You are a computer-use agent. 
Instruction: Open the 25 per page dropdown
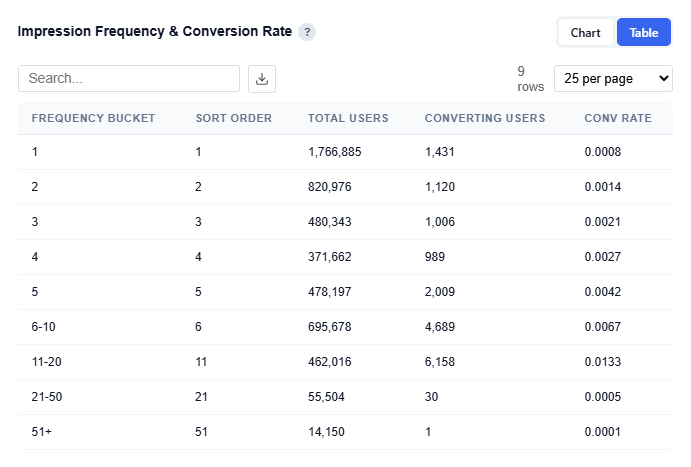[x=613, y=79]
